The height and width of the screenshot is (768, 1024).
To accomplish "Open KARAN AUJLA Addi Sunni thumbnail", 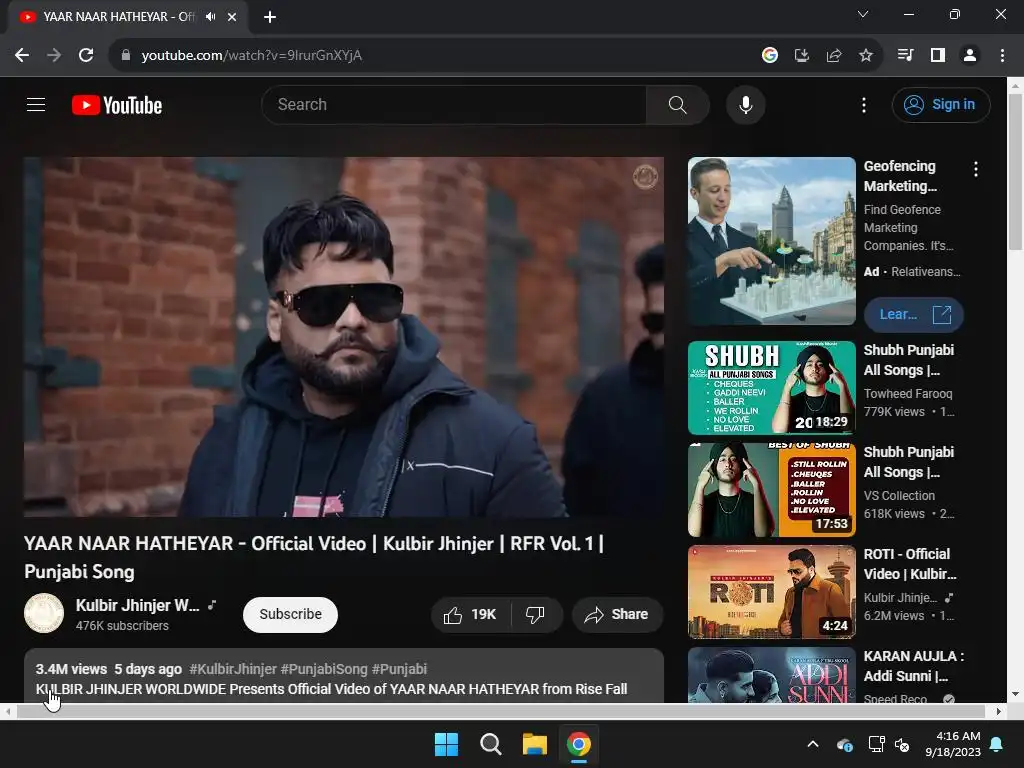I will (771, 675).
